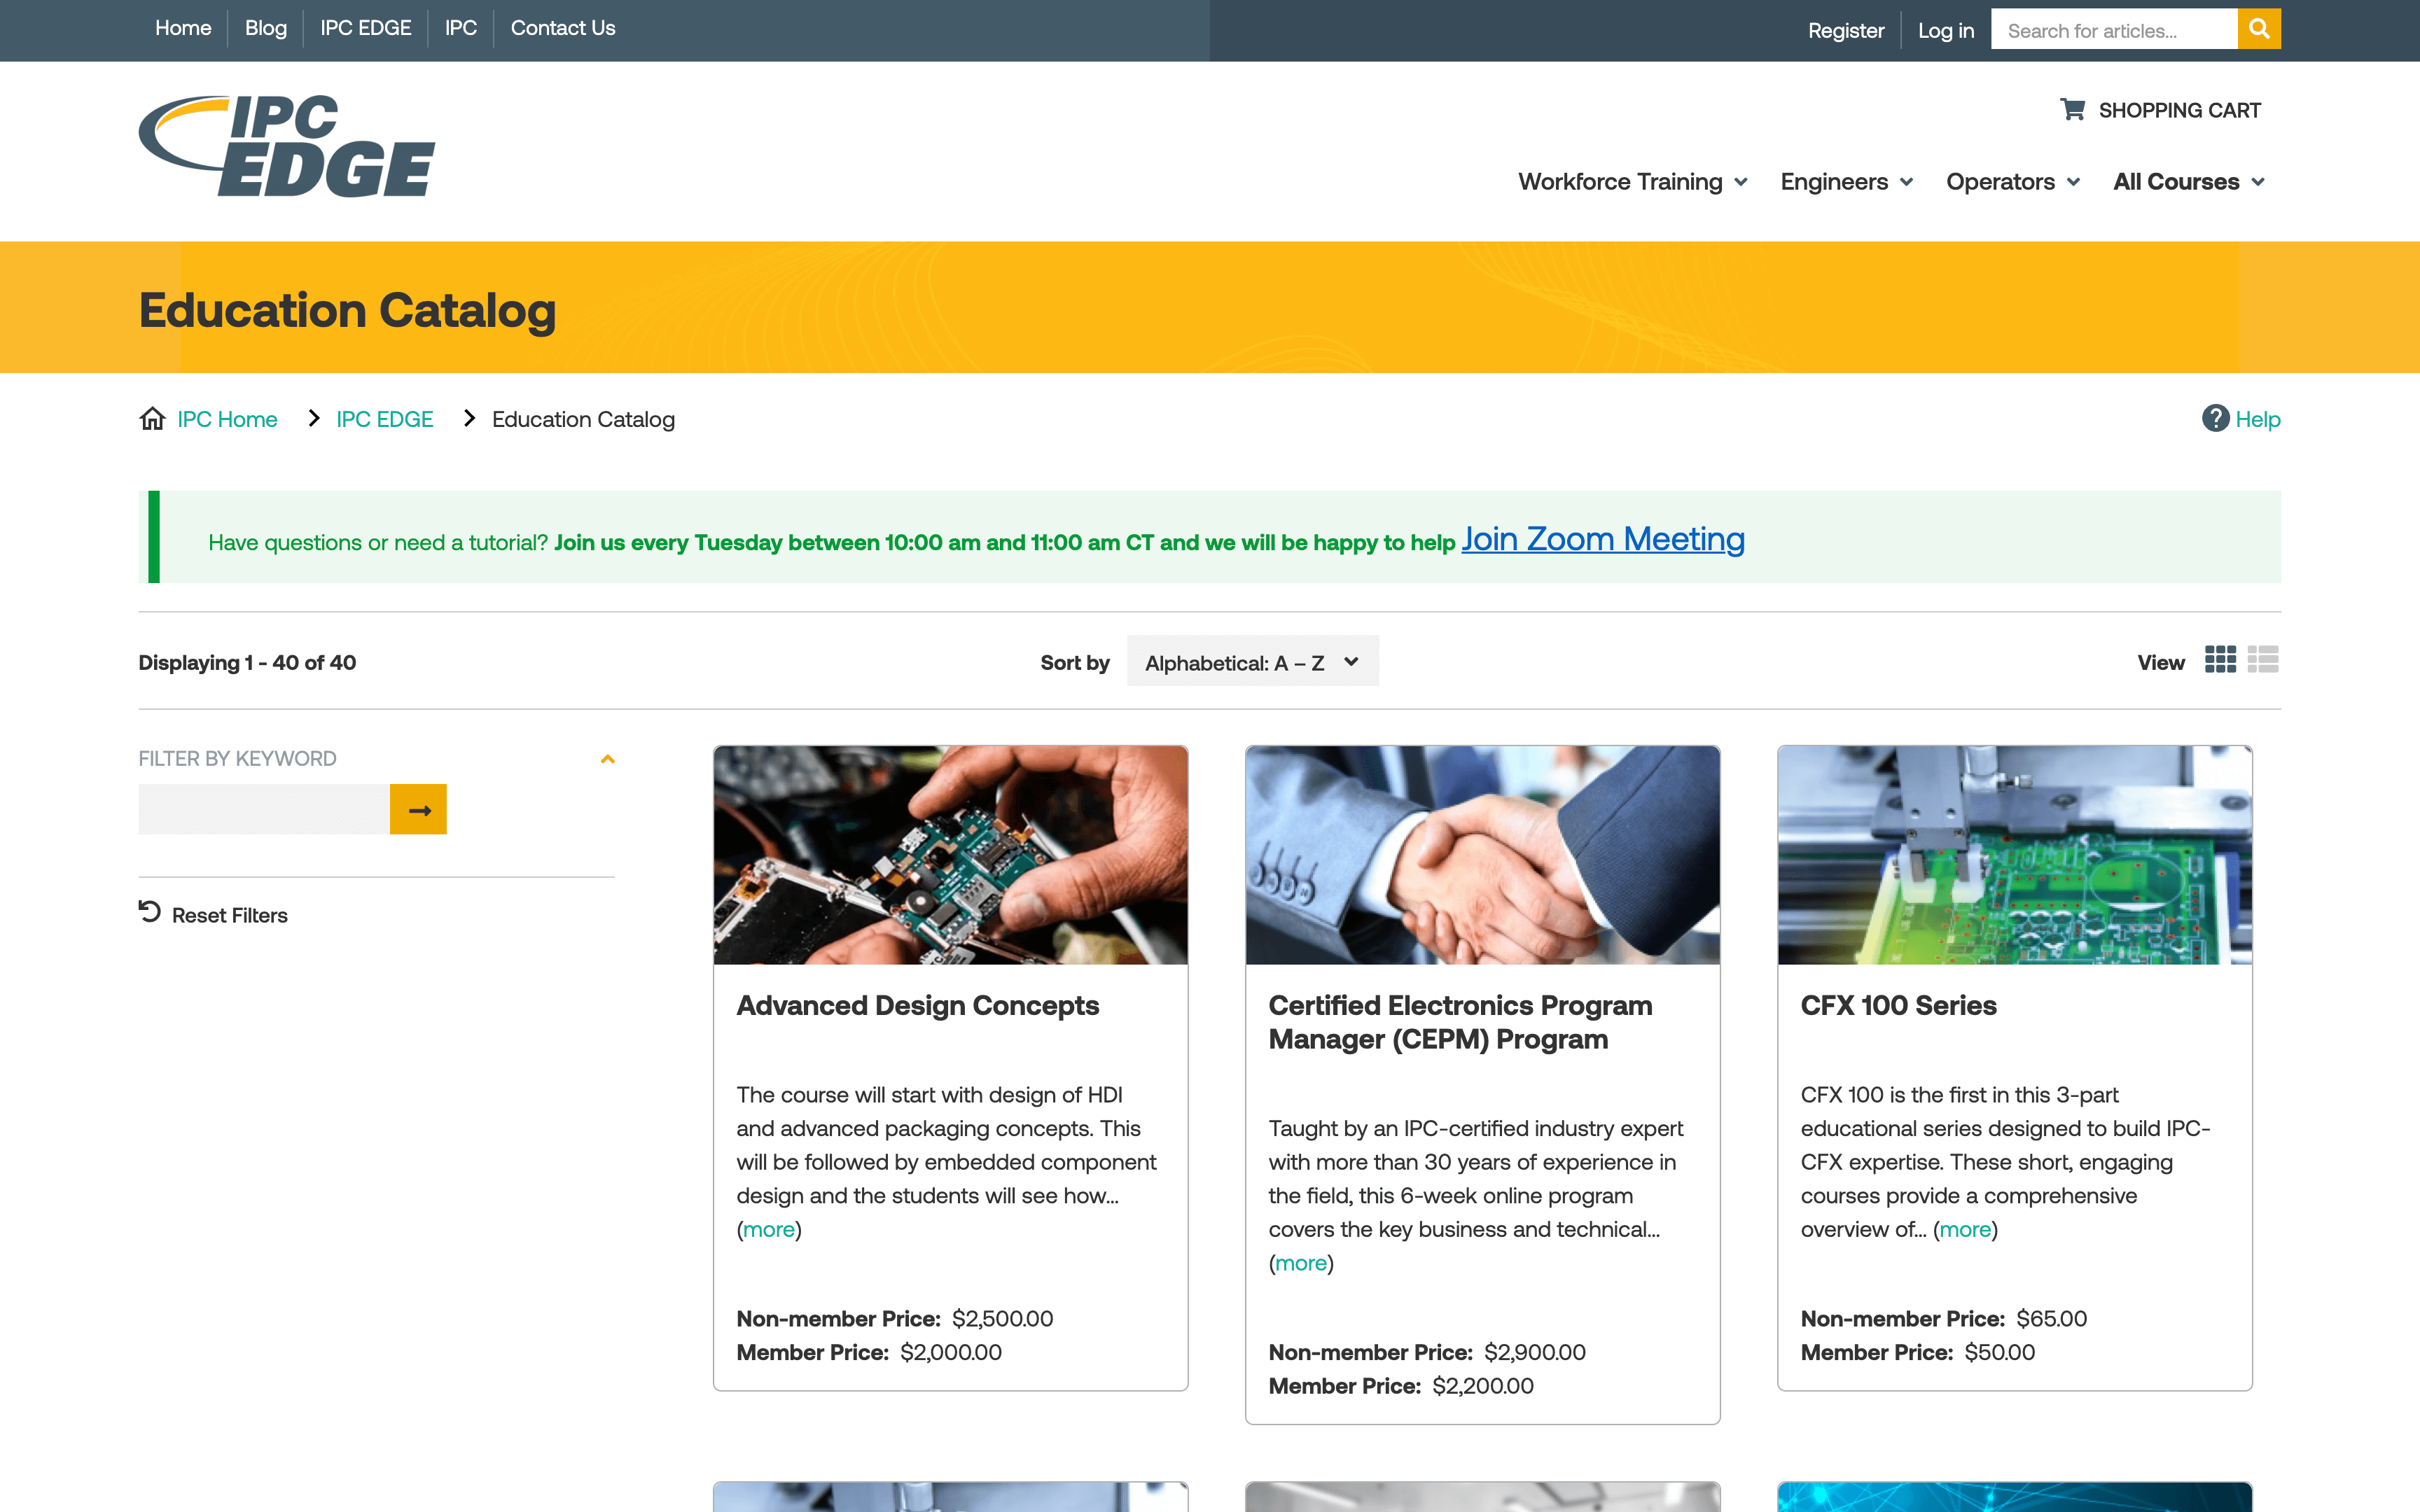Click the filter keyword input field

click(264, 809)
